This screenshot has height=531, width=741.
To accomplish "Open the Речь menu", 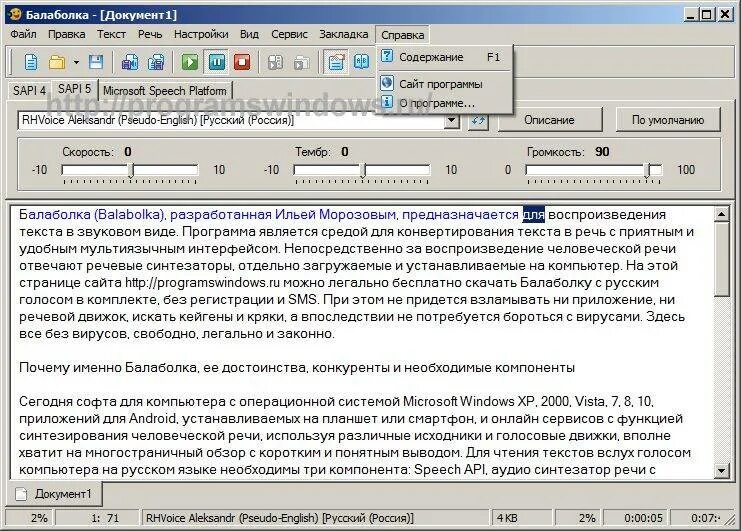I will point(150,34).
